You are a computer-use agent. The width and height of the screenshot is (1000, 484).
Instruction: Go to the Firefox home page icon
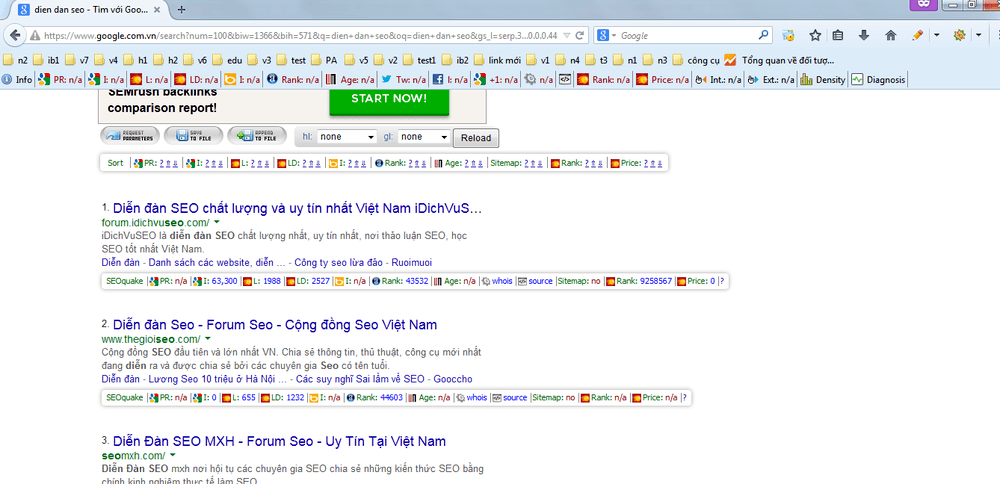point(891,36)
